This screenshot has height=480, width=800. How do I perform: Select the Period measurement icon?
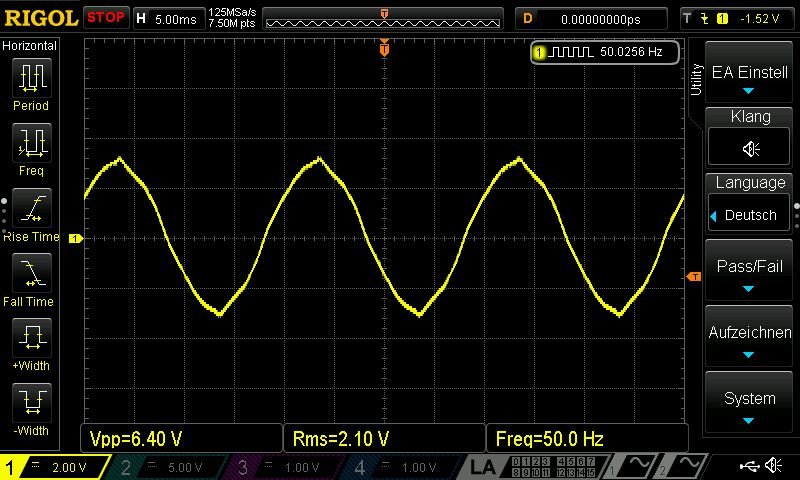(x=31, y=77)
